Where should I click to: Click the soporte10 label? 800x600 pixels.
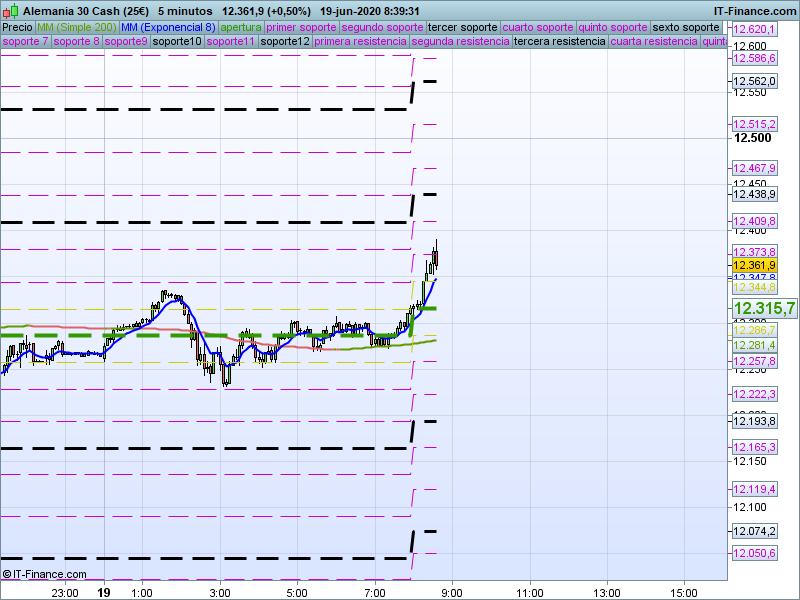pos(178,41)
